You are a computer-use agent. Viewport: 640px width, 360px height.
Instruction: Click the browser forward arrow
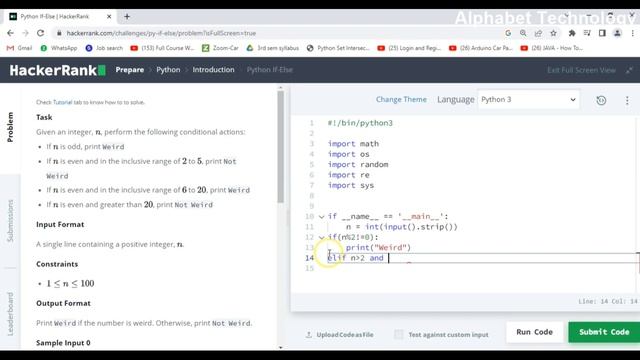pos(25,33)
